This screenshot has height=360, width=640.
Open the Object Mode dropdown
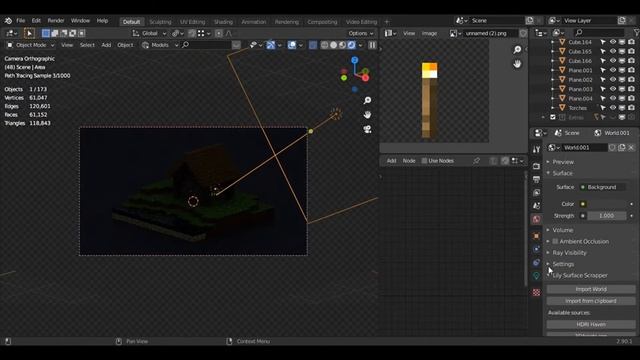[x=30, y=45]
